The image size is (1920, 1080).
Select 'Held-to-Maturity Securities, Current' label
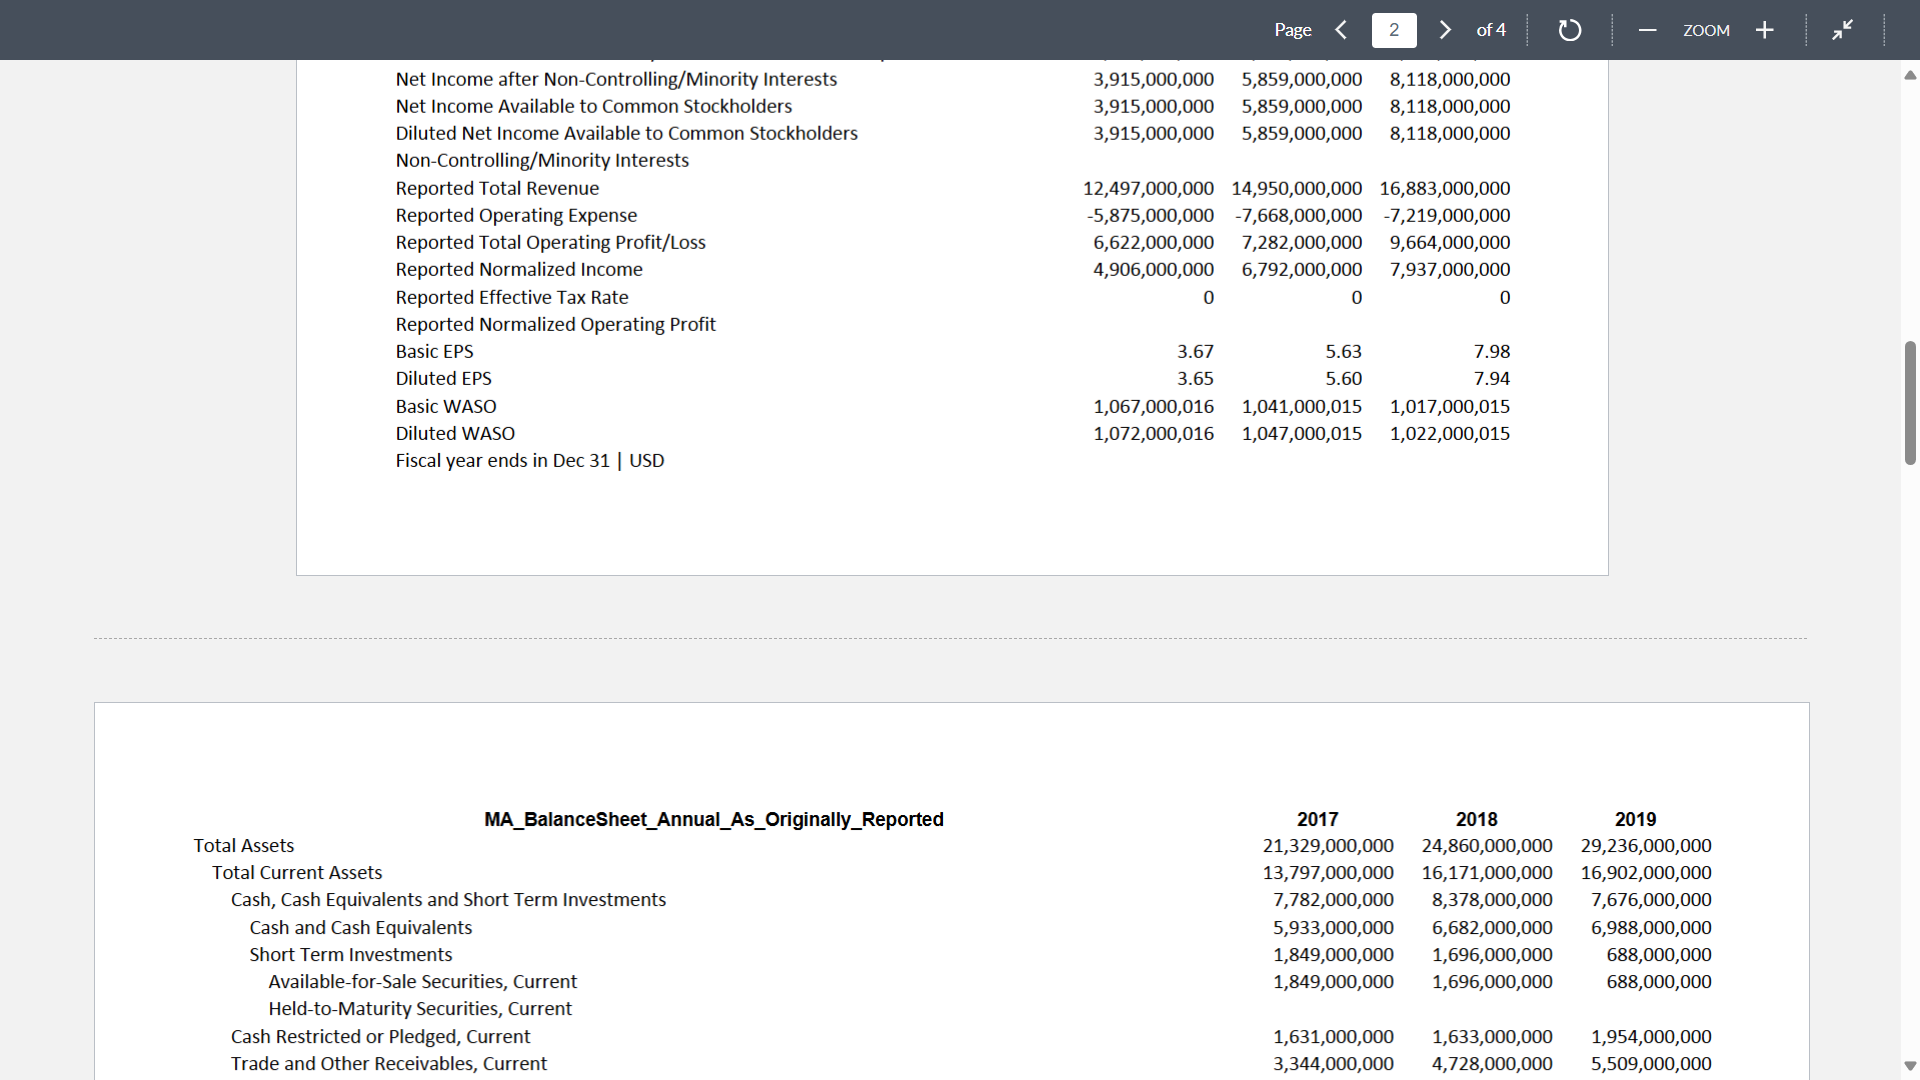[420, 1008]
